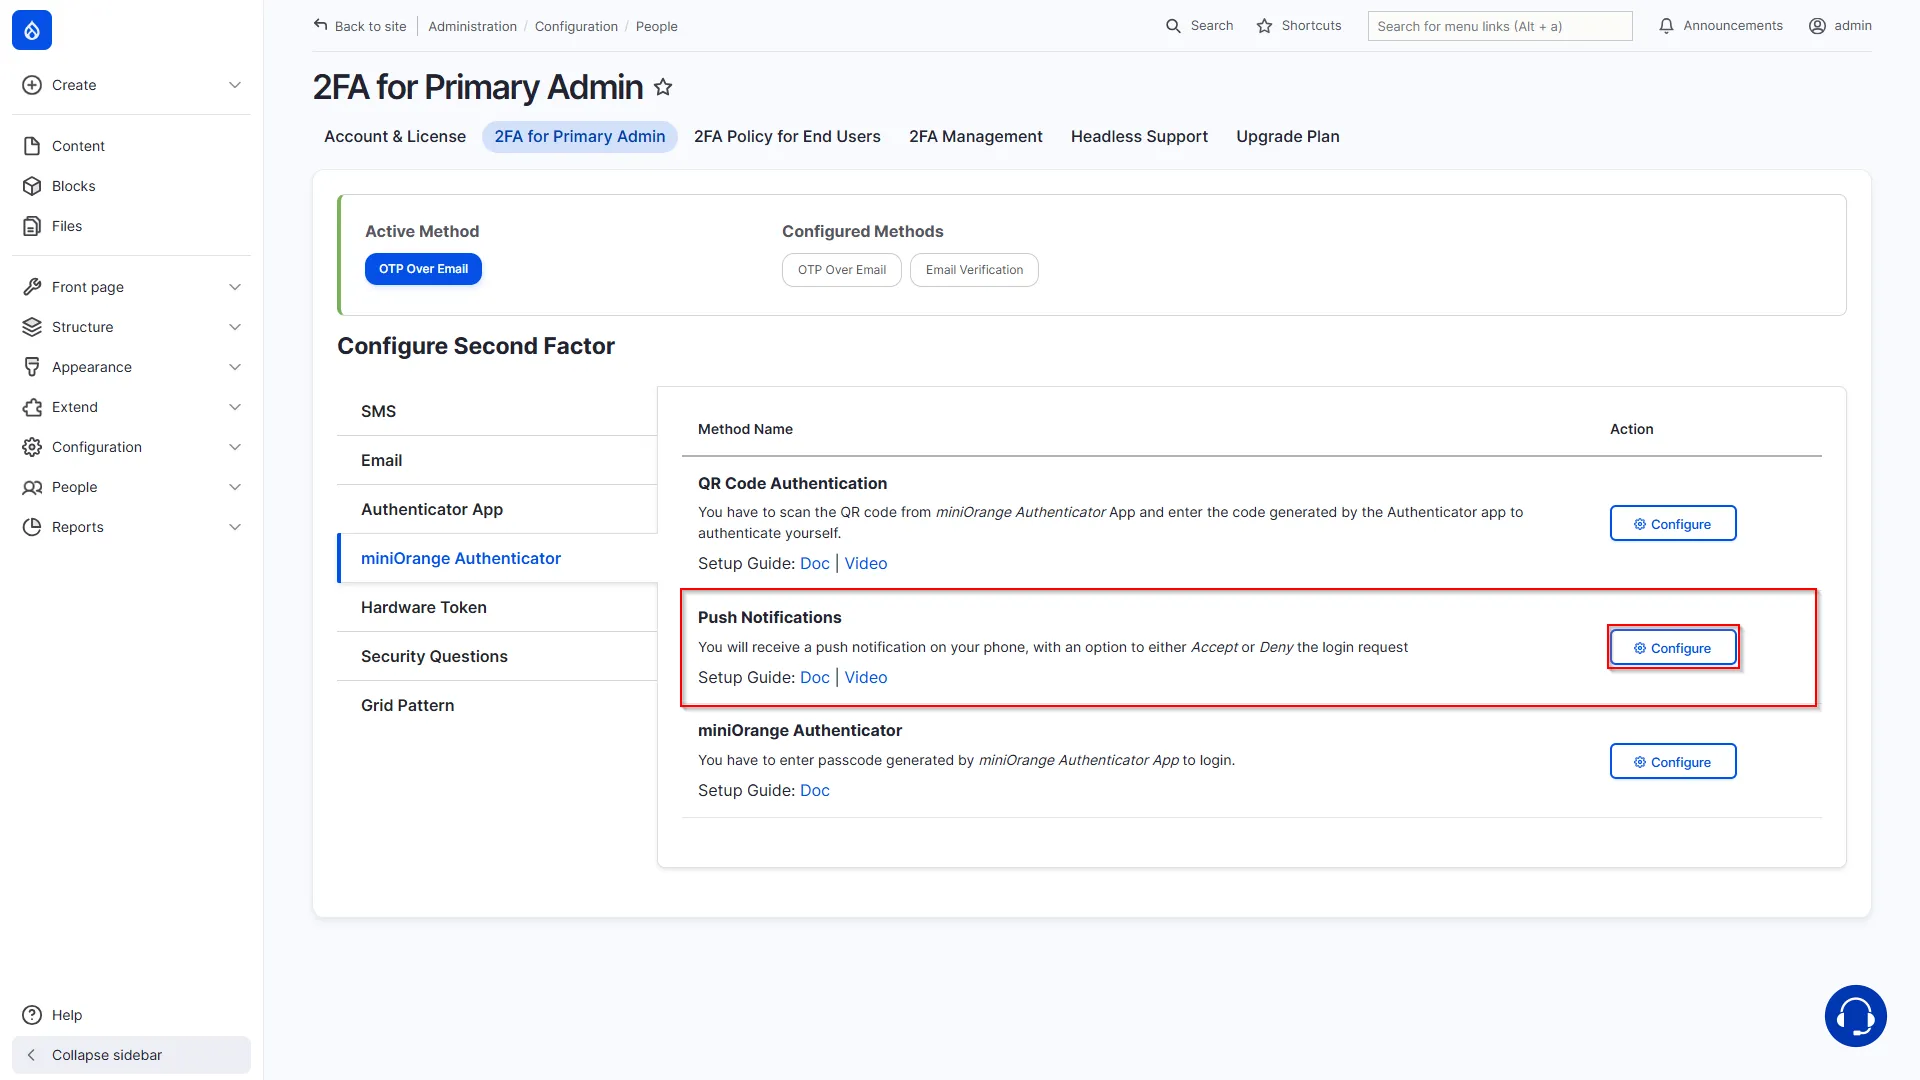Screen dimensions: 1920x1080
Task: Click the Appearance brush icon
Action: (x=32, y=367)
